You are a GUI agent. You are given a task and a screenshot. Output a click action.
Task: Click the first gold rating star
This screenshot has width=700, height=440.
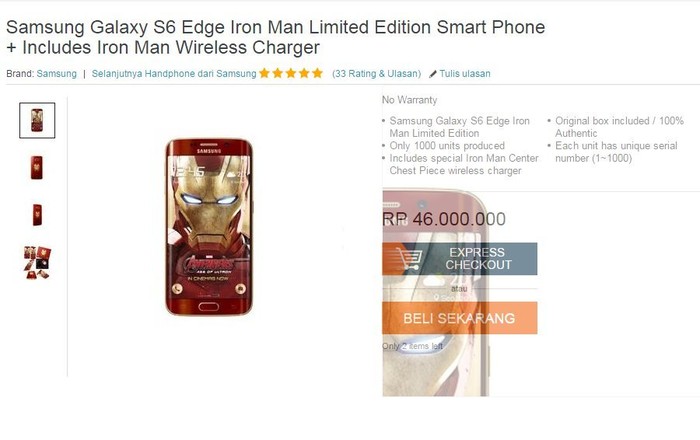pos(264,73)
